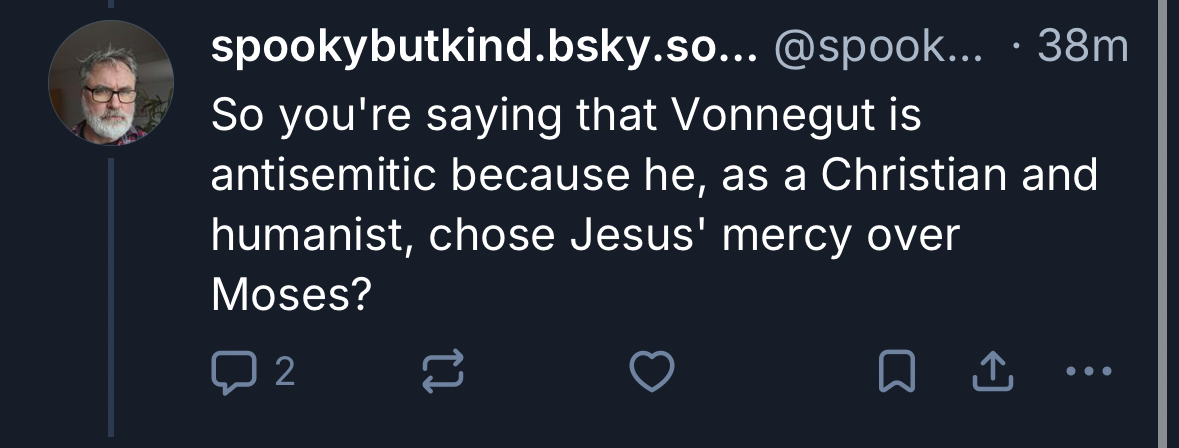Click the bearded man's glasses in avatar
Screen dimensions: 1179x448
pyautogui.click(x=109, y=93)
